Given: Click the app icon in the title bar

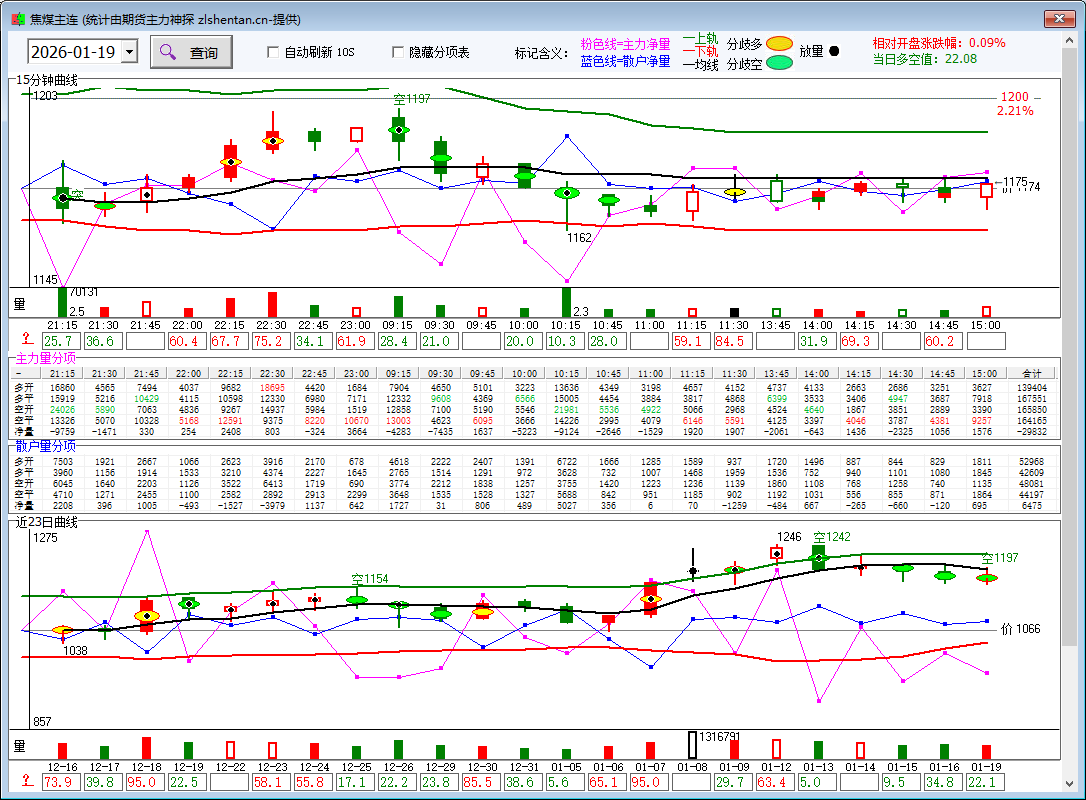Looking at the screenshot, I should [x=17, y=19].
